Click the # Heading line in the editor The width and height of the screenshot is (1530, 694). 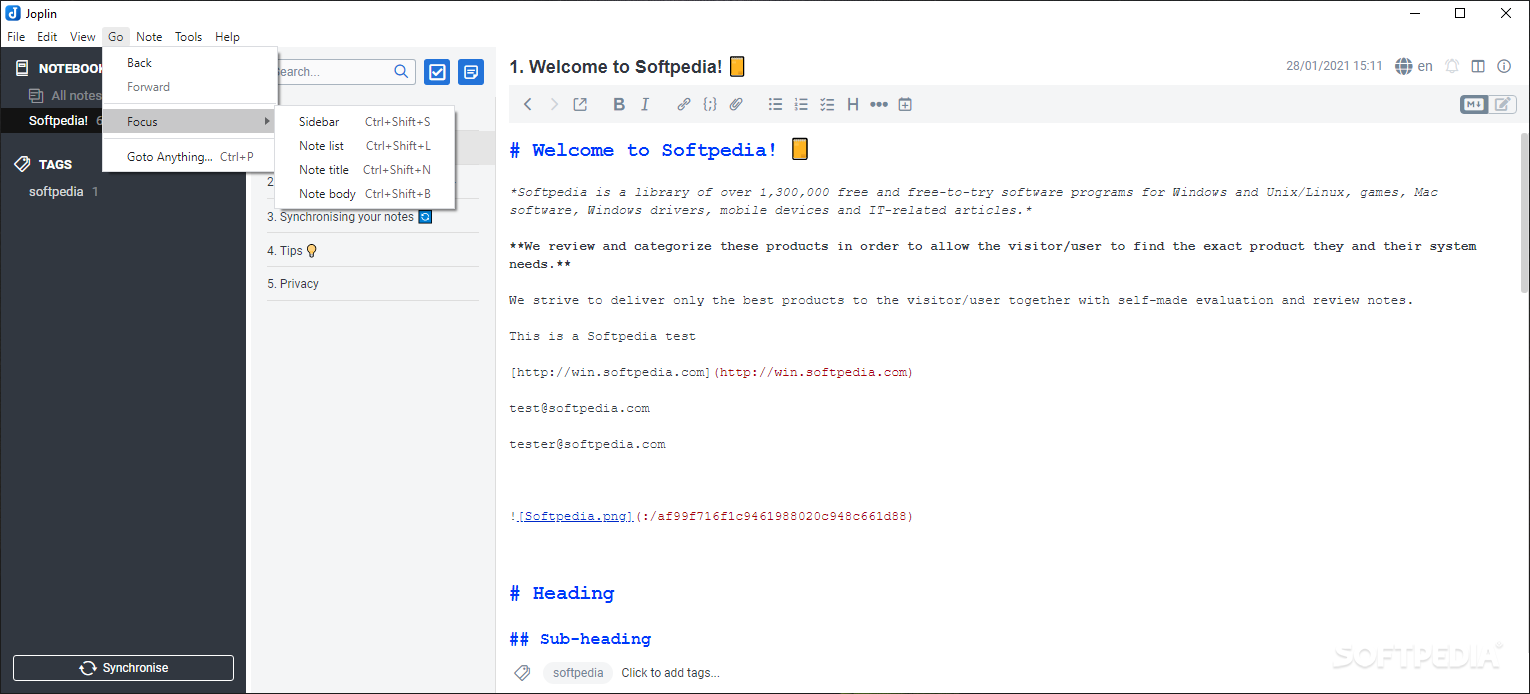(x=562, y=593)
